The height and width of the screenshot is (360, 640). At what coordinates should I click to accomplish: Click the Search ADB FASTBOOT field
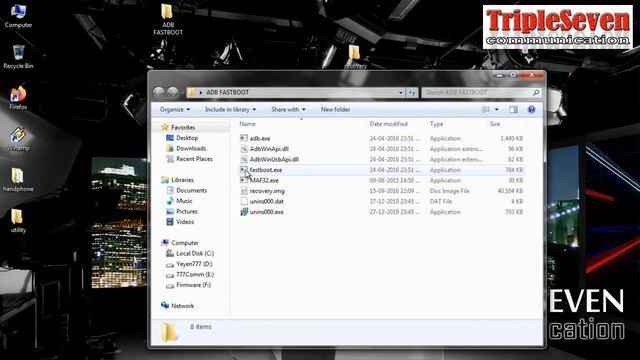tap(477, 93)
